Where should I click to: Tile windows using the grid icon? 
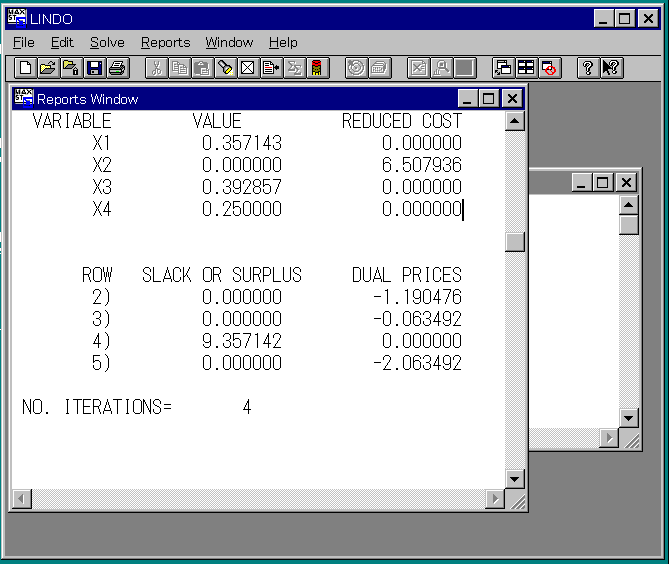tap(526, 68)
